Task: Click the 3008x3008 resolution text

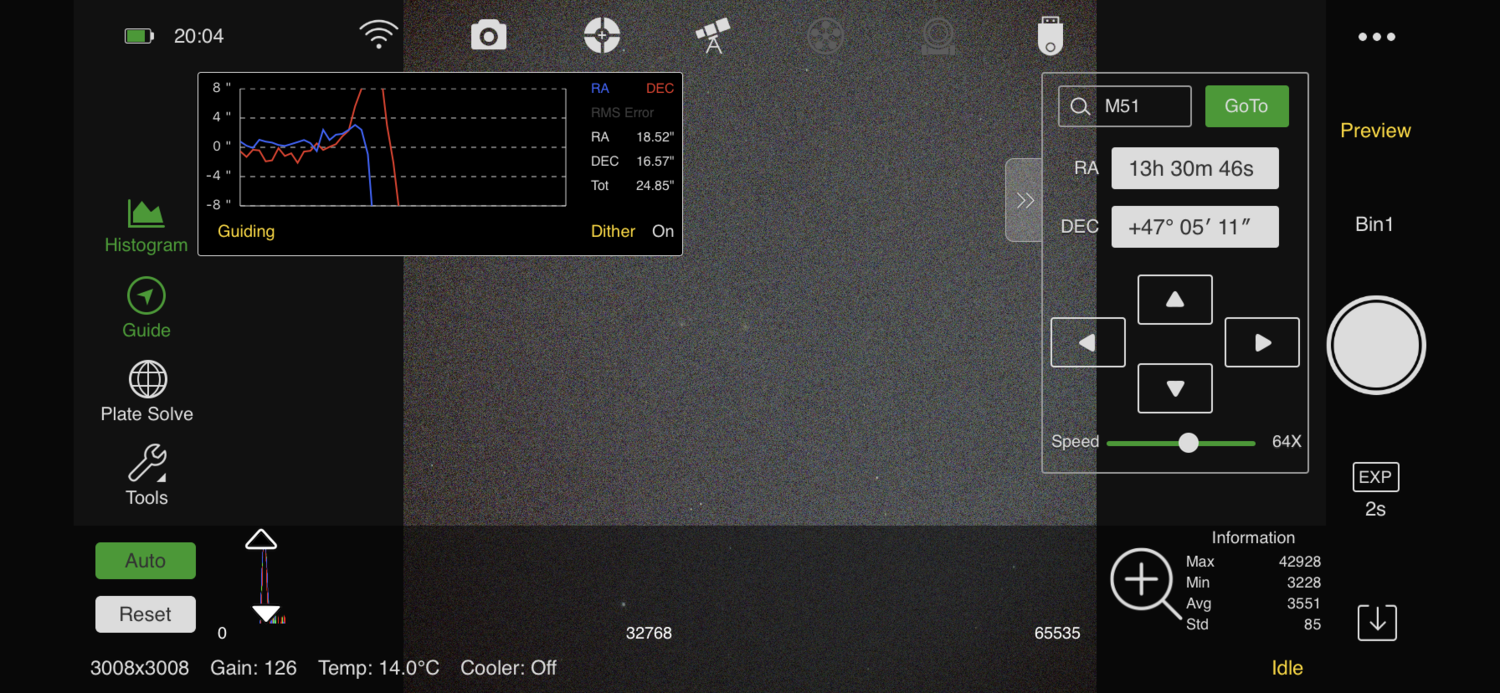Action: [x=141, y=668]
